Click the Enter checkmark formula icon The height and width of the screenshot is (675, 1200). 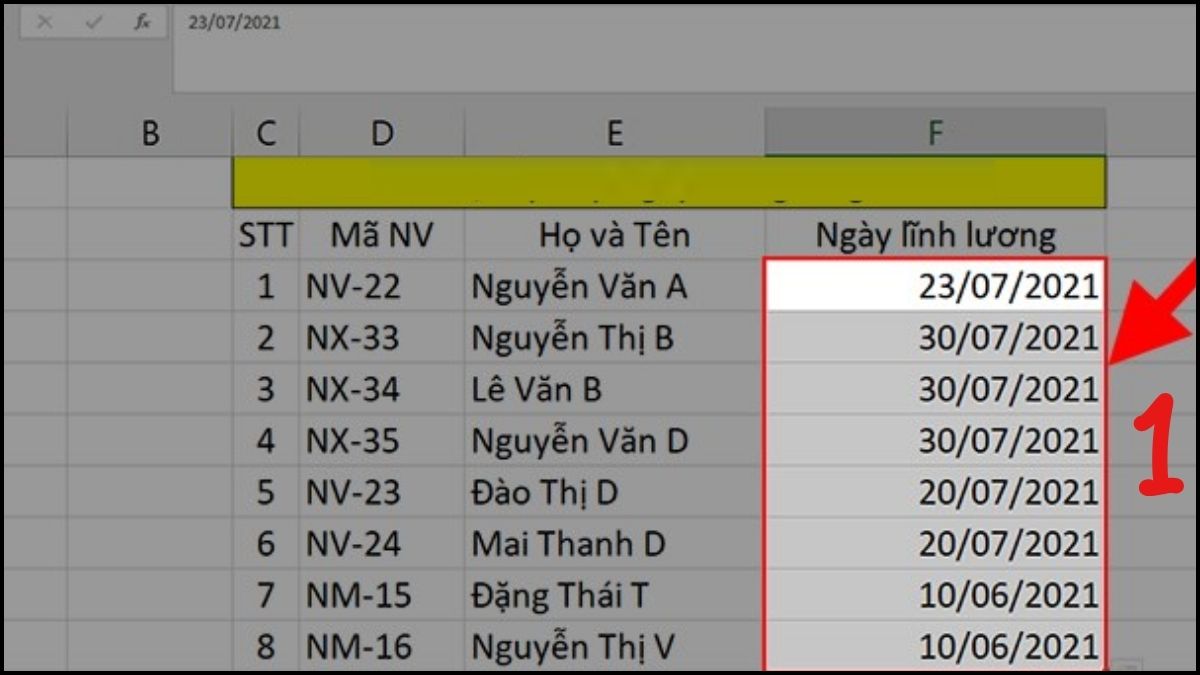click(x=93, y=18)
